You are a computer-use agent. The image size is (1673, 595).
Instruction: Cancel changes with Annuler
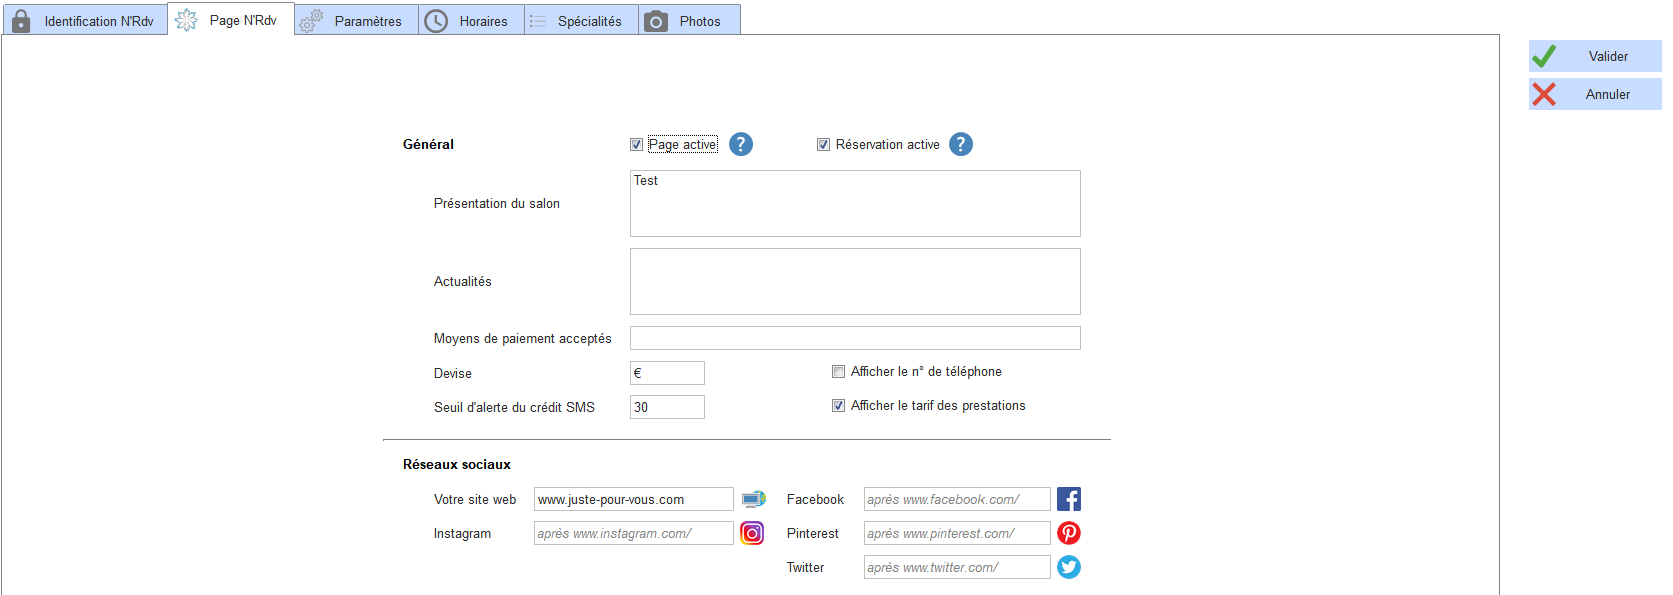[1595, 94]
